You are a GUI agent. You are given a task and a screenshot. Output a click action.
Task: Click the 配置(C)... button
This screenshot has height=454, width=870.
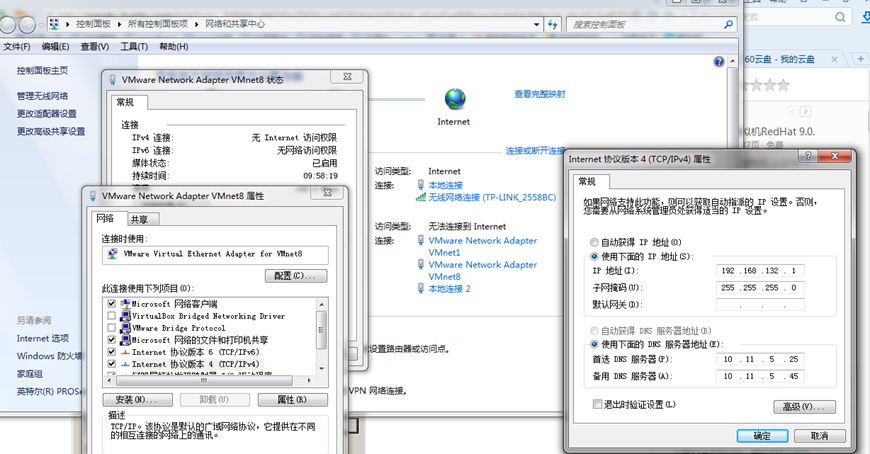pos(296,276)
